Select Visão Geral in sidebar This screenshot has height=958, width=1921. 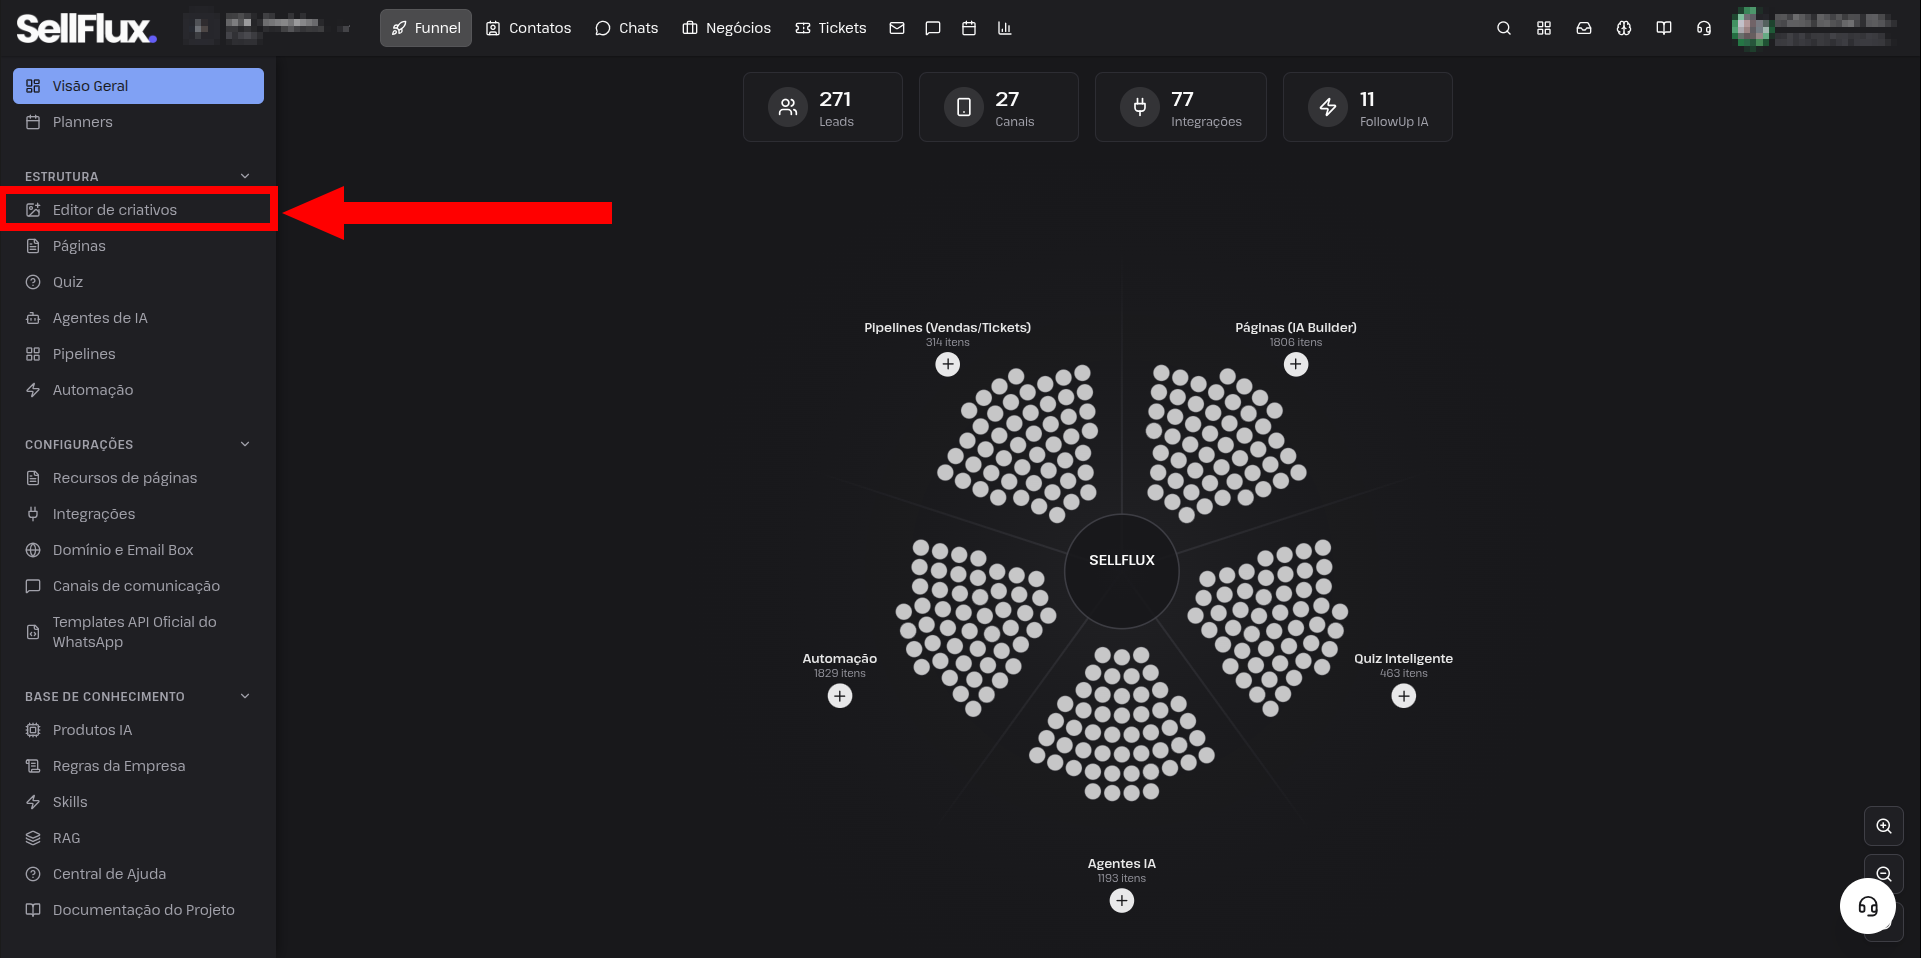coord(138,86)
